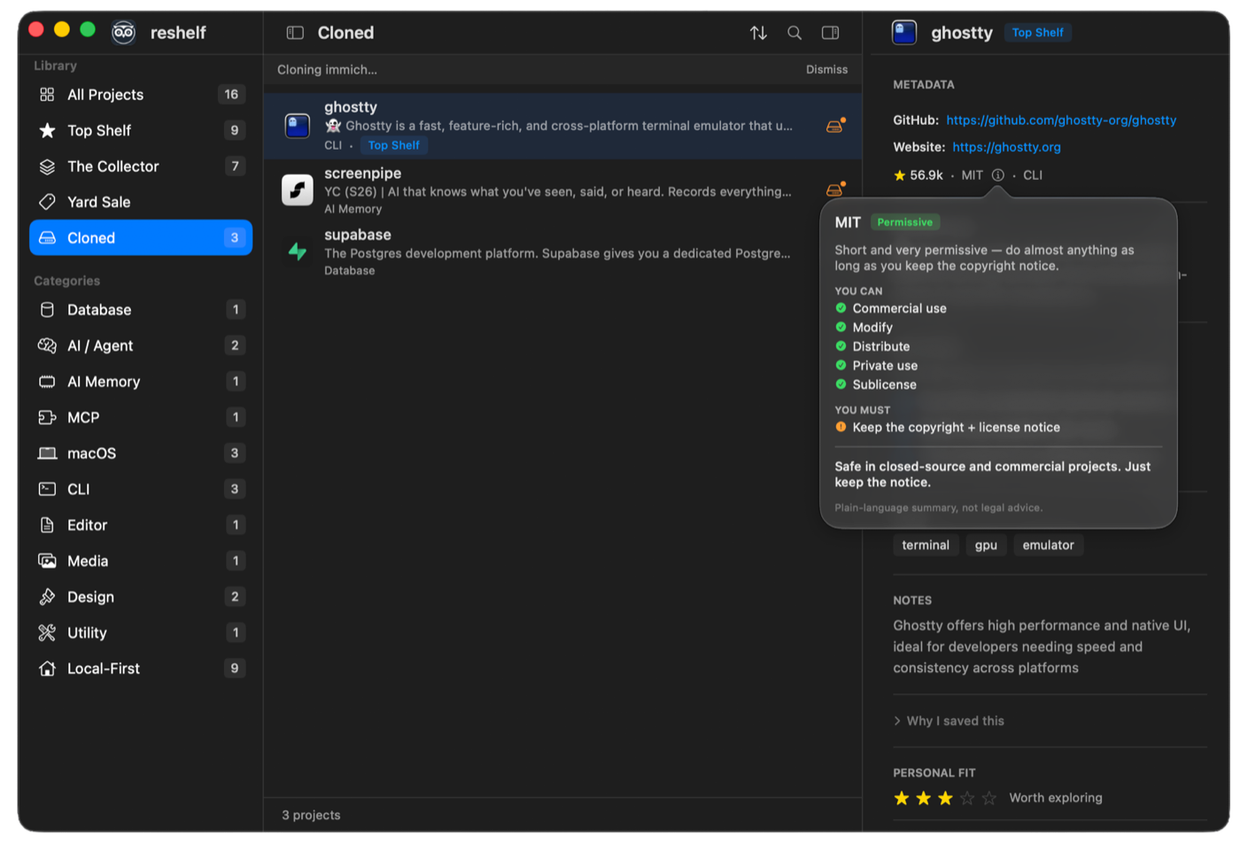Click the Top Shelf badge beside ghostty title

click(1037, 33)
